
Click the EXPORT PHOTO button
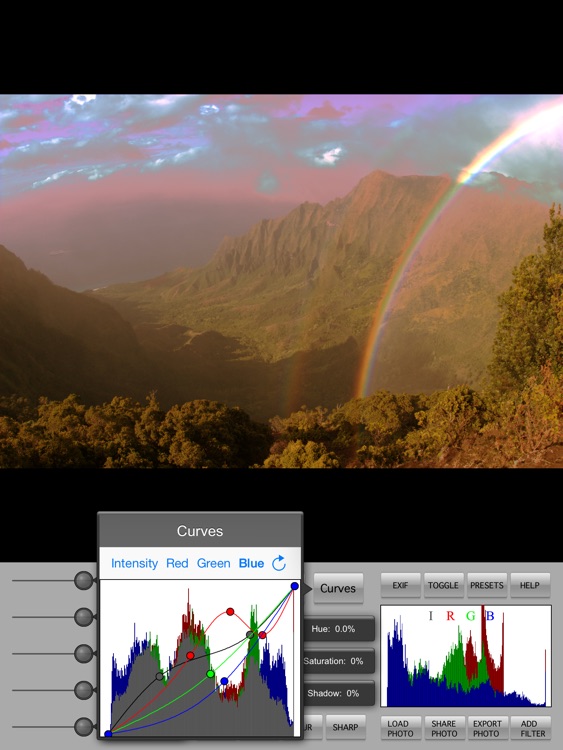coord(487,728)
